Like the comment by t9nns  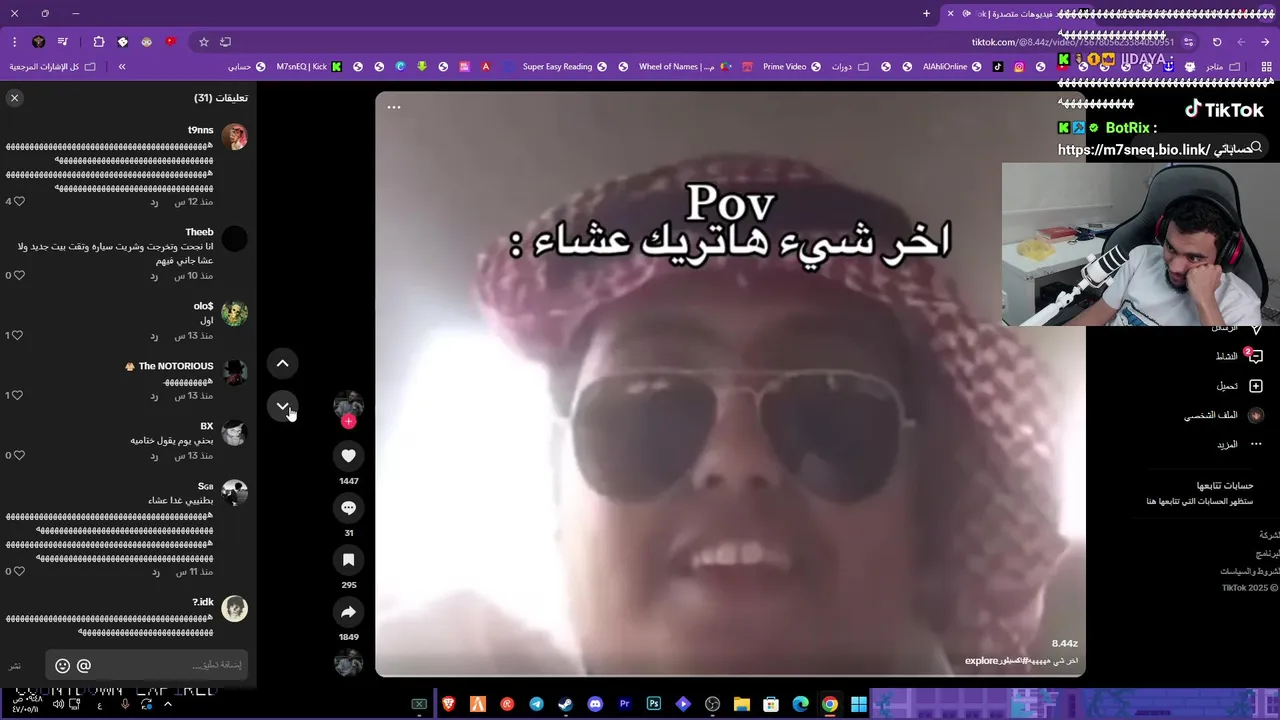(19, 201)
